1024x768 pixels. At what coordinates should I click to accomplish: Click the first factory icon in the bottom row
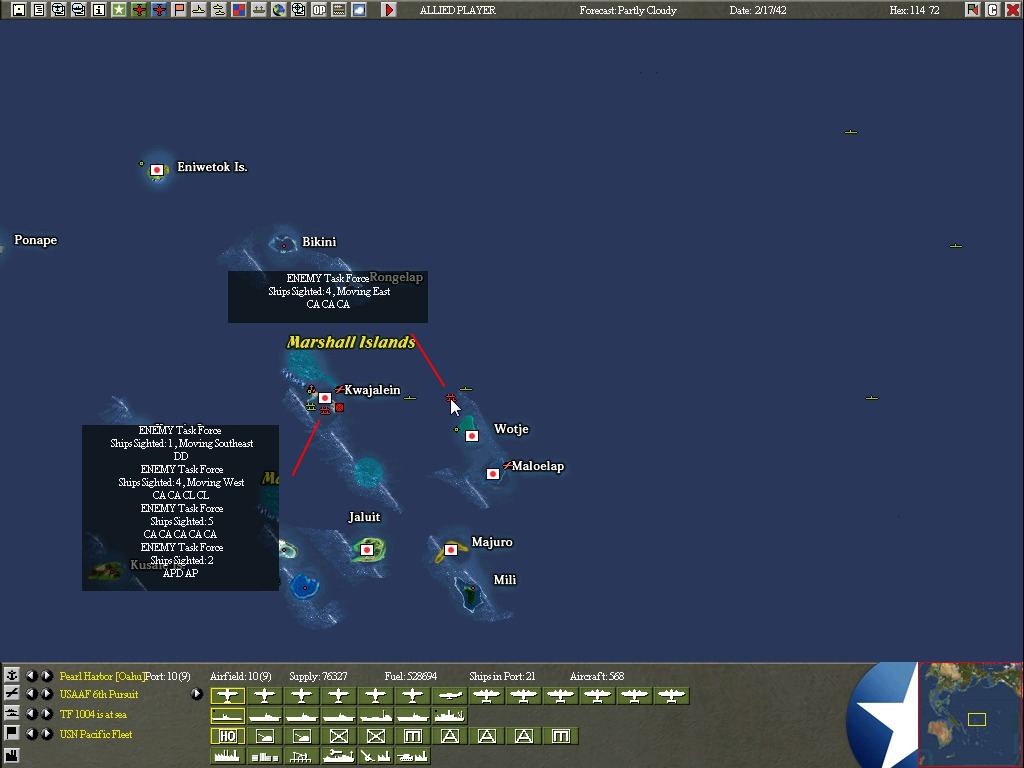point(227,756)
